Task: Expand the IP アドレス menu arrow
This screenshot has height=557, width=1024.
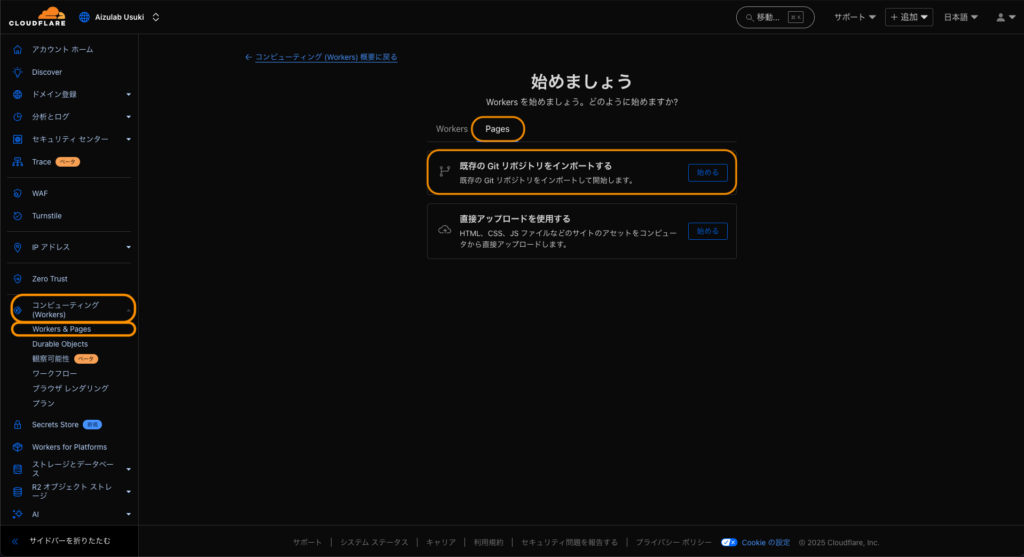Action: (128, 247)
